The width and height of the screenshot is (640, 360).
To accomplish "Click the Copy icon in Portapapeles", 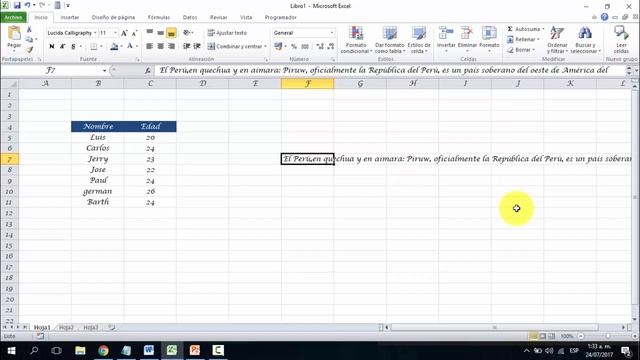I will [29, 40].
